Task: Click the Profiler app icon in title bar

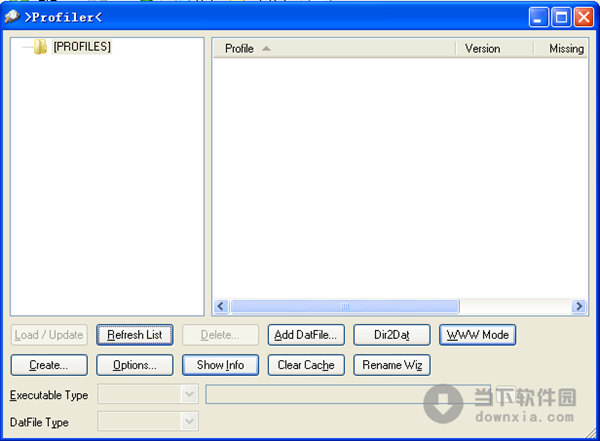Action: [12, 17]
